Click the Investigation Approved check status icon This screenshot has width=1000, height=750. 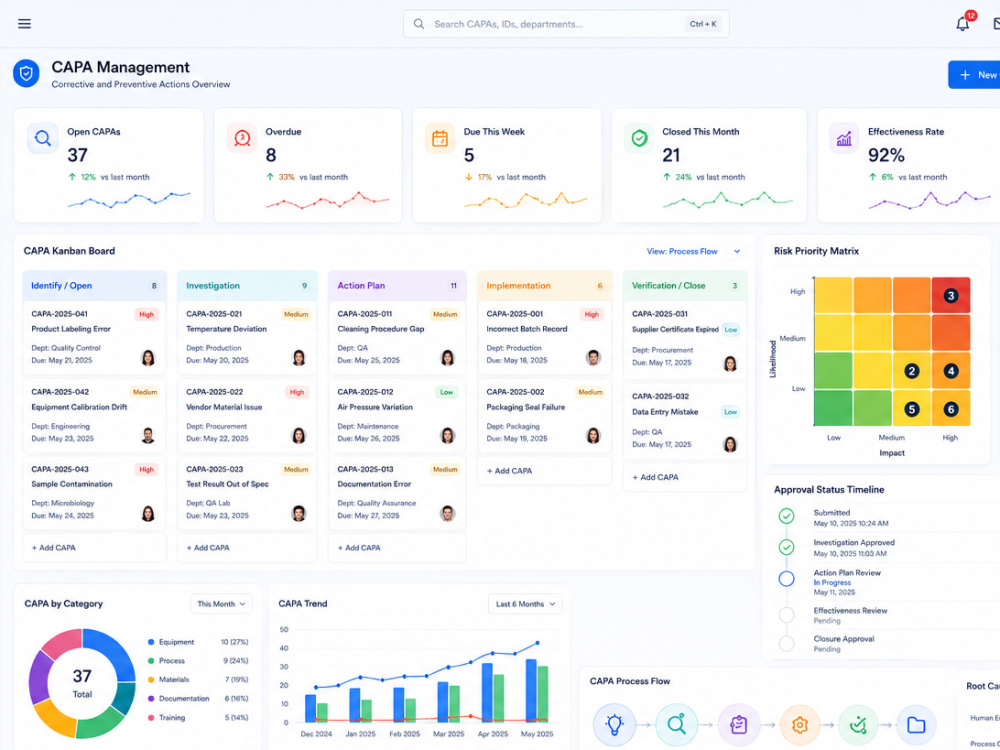[x=786, y=547]
